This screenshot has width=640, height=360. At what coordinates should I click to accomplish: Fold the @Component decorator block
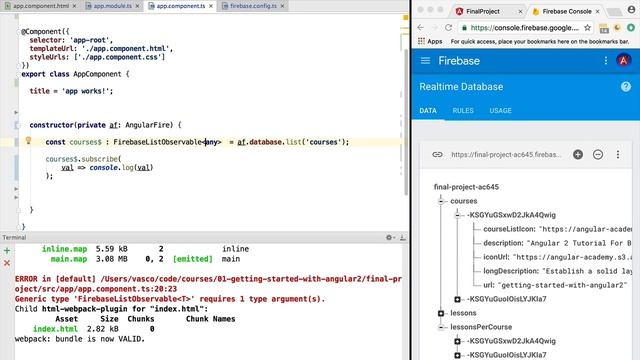click(x=19, y=32)
